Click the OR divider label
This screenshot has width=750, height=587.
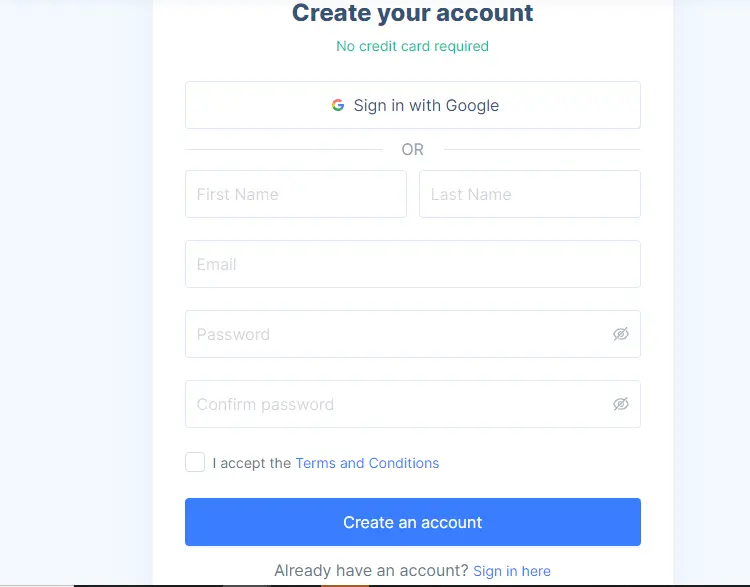tap(412, 149)
